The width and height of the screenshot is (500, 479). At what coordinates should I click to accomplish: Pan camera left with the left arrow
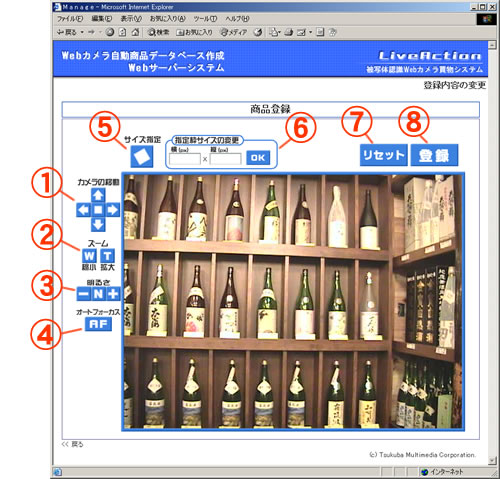(83, 210)
